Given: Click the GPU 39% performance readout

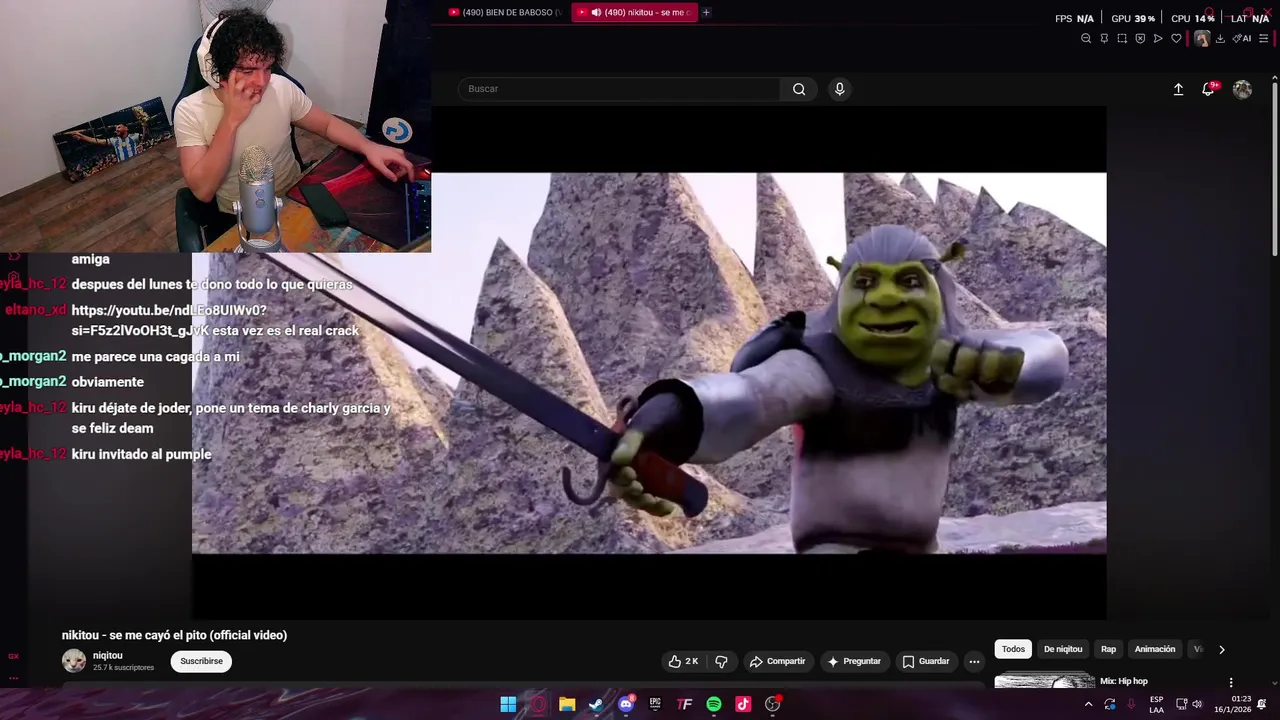Looking at the screenshot, I should click(1132, 18).
